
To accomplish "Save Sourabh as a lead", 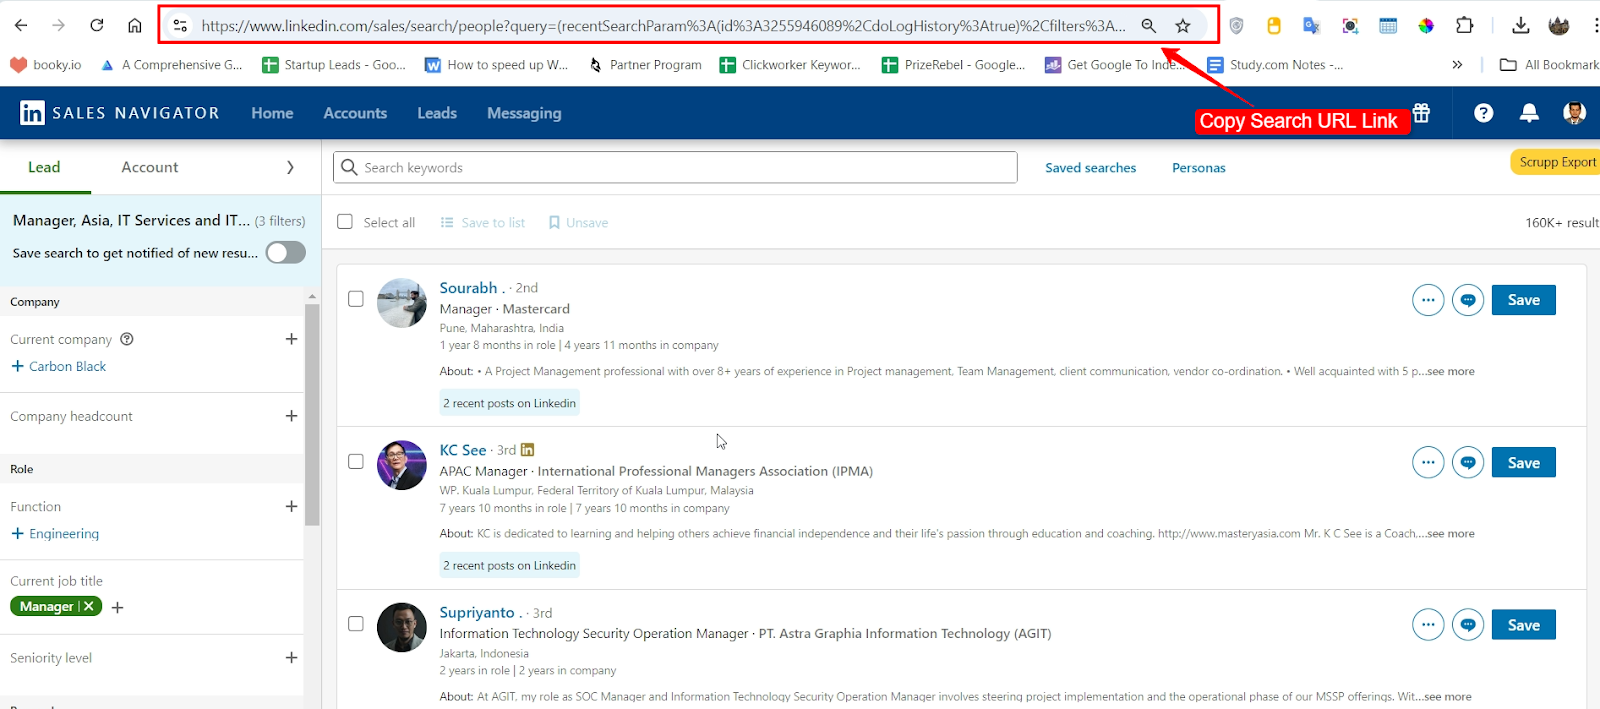I will 1523,300.
